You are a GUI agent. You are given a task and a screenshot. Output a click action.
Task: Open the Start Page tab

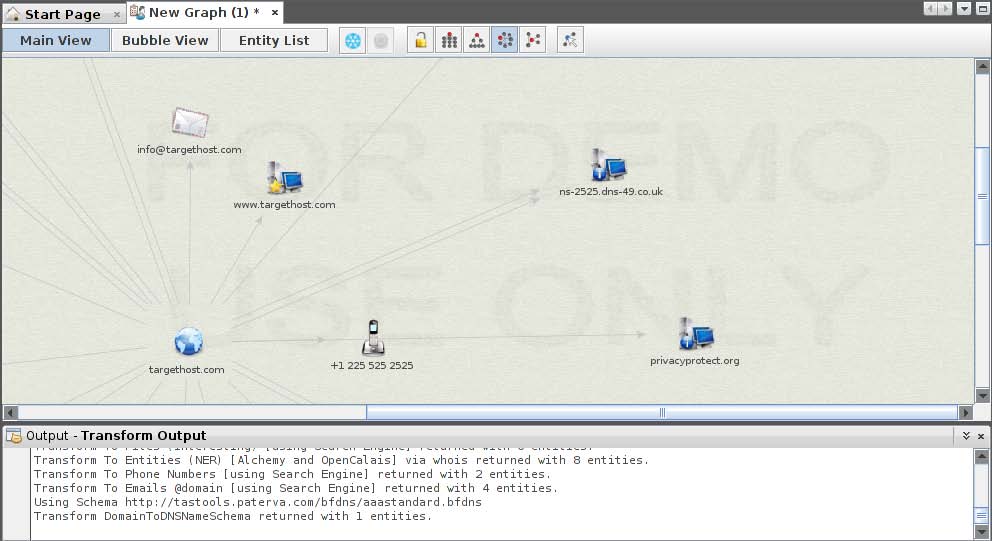[x=62, y=14]
